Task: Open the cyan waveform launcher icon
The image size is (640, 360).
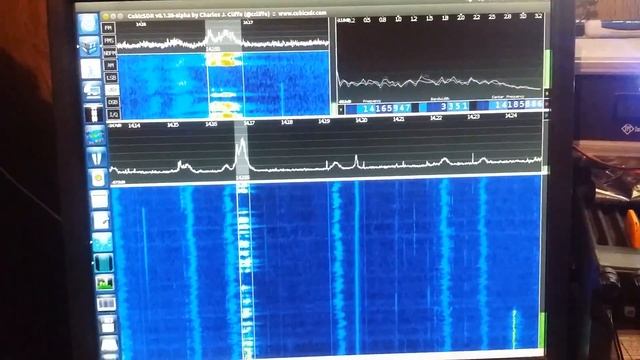Action: pos(102,242)
